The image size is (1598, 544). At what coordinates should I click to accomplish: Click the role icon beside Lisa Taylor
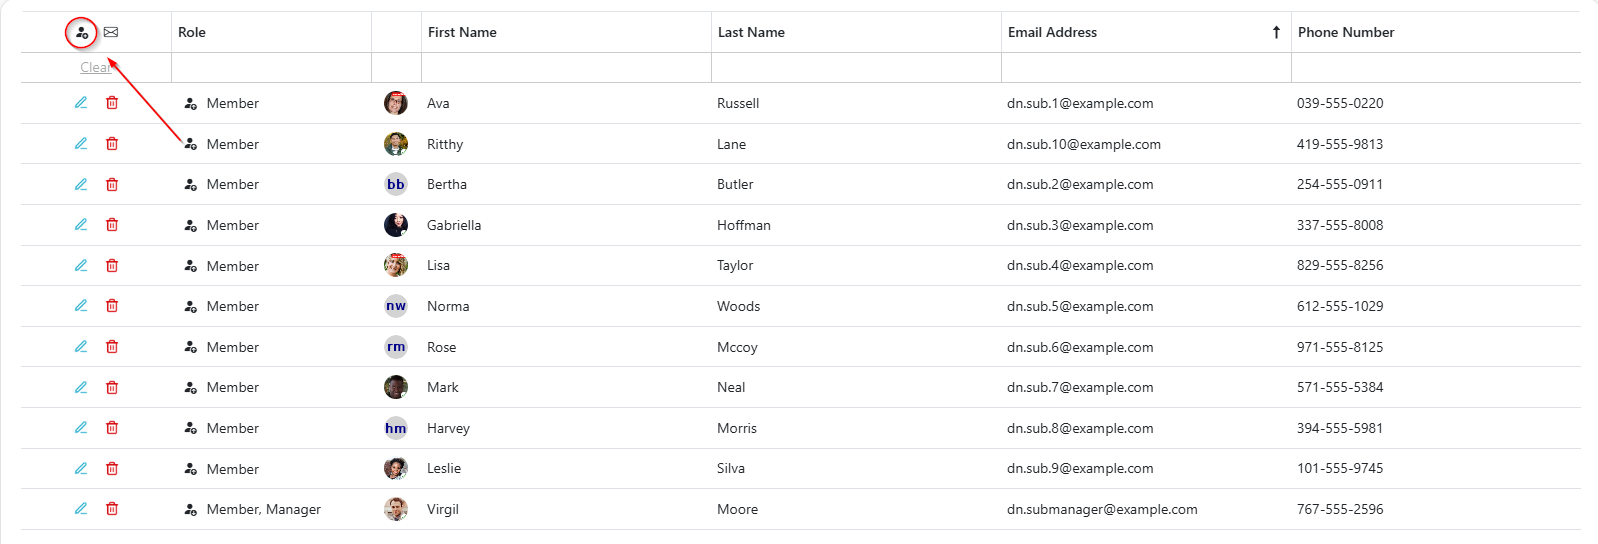pyautogui.click(x=191, y=266)
